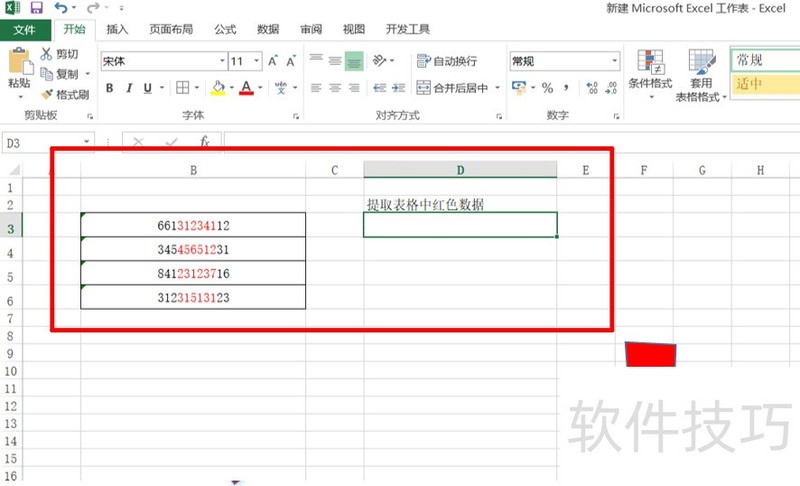Click the phonetic guide (文) icon
This screenshot has height=486, width=800.
click(x=281, y=88)
